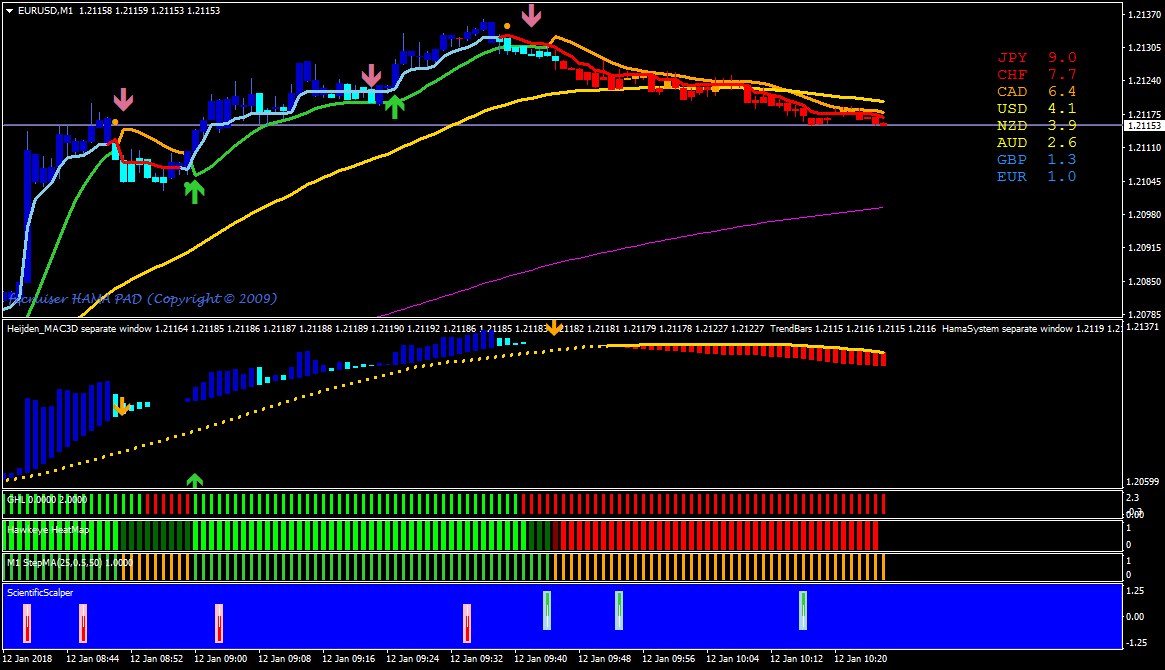
Task: Click the first red ScientificScalper signal bar
Action: (x=27, y=622)
